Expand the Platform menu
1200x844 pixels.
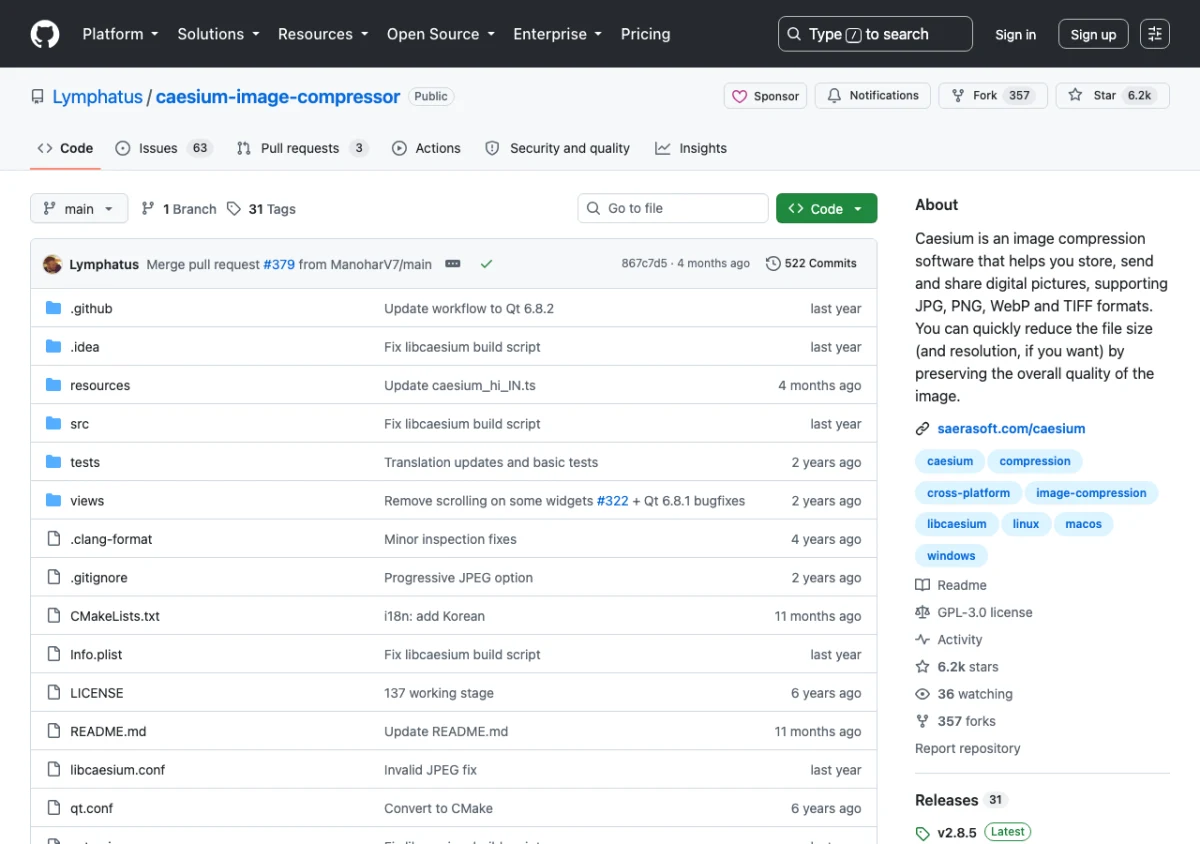tap(120, 34)
